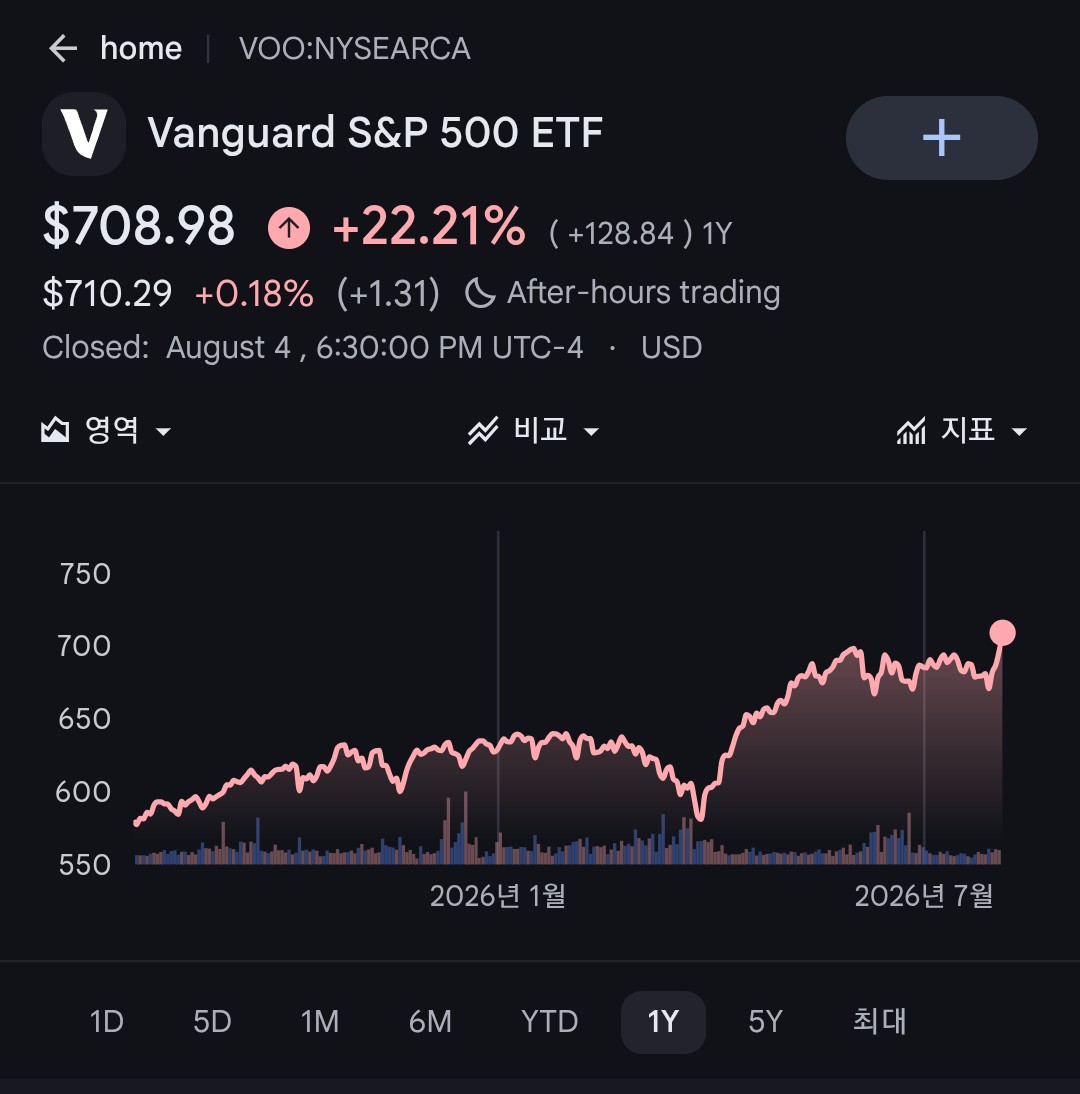Click the after-hours moon icon

[x=480, y=293]
